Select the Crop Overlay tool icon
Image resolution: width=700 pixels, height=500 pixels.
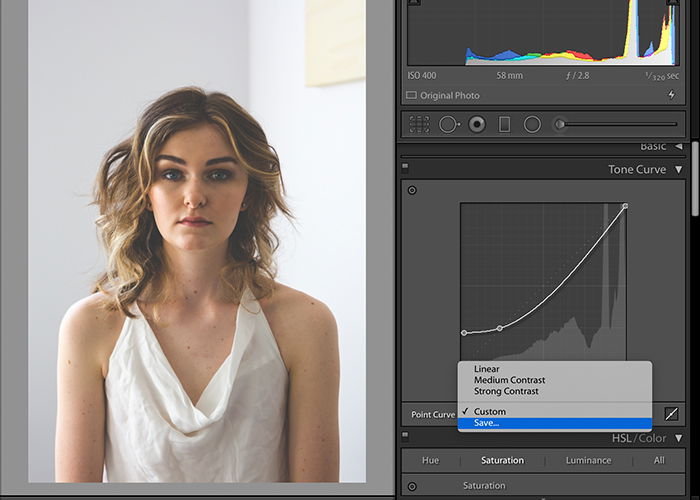tap(419, 124)
